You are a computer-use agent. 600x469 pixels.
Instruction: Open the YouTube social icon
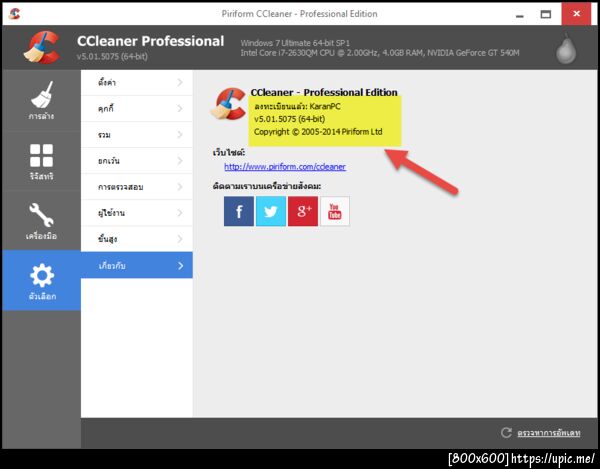[x=335, y=211]
